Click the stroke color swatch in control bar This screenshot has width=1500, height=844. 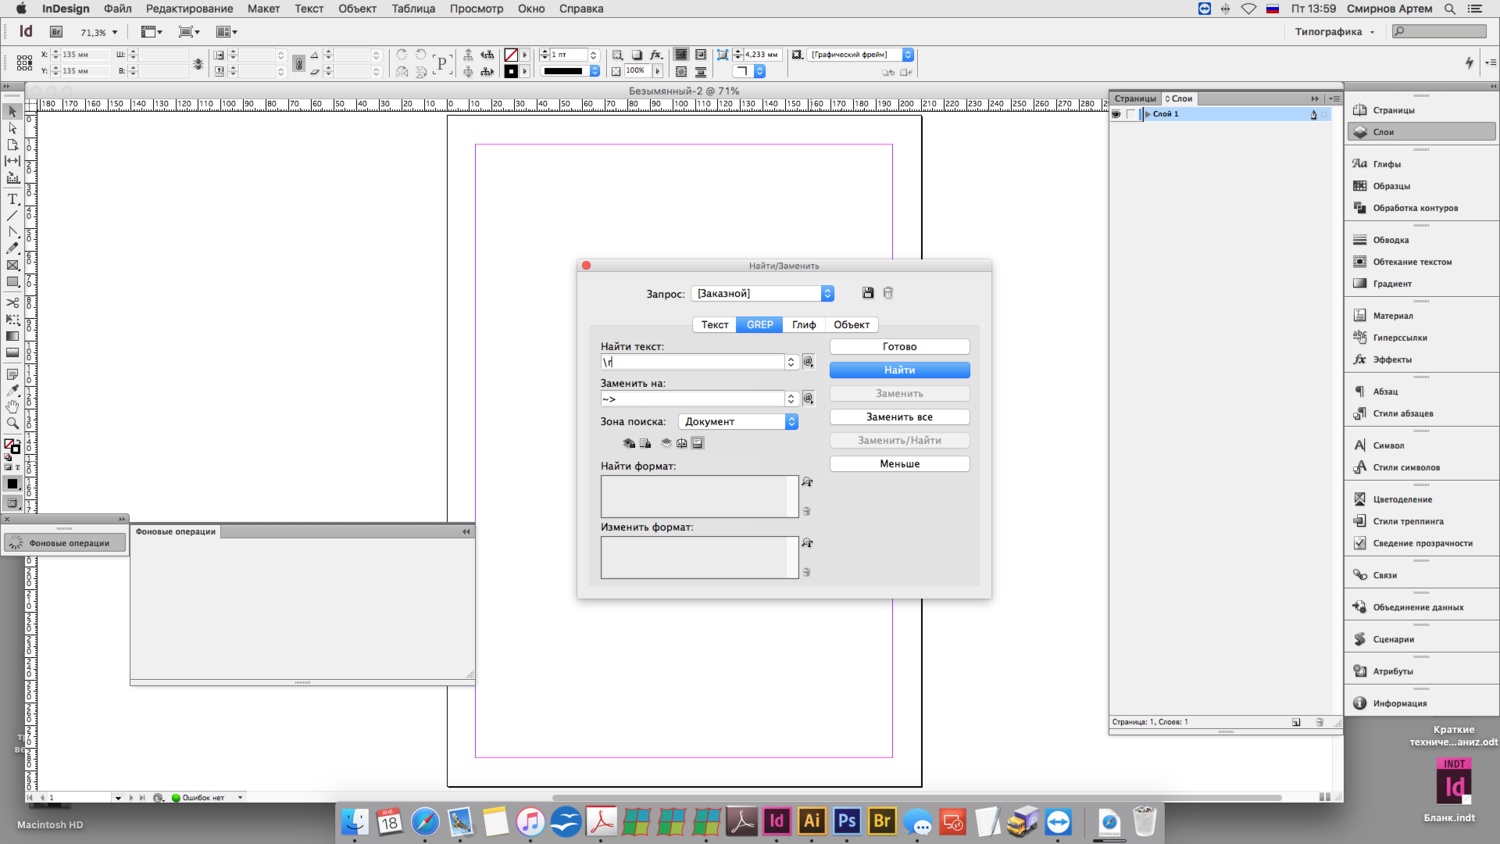coord(511,72)
